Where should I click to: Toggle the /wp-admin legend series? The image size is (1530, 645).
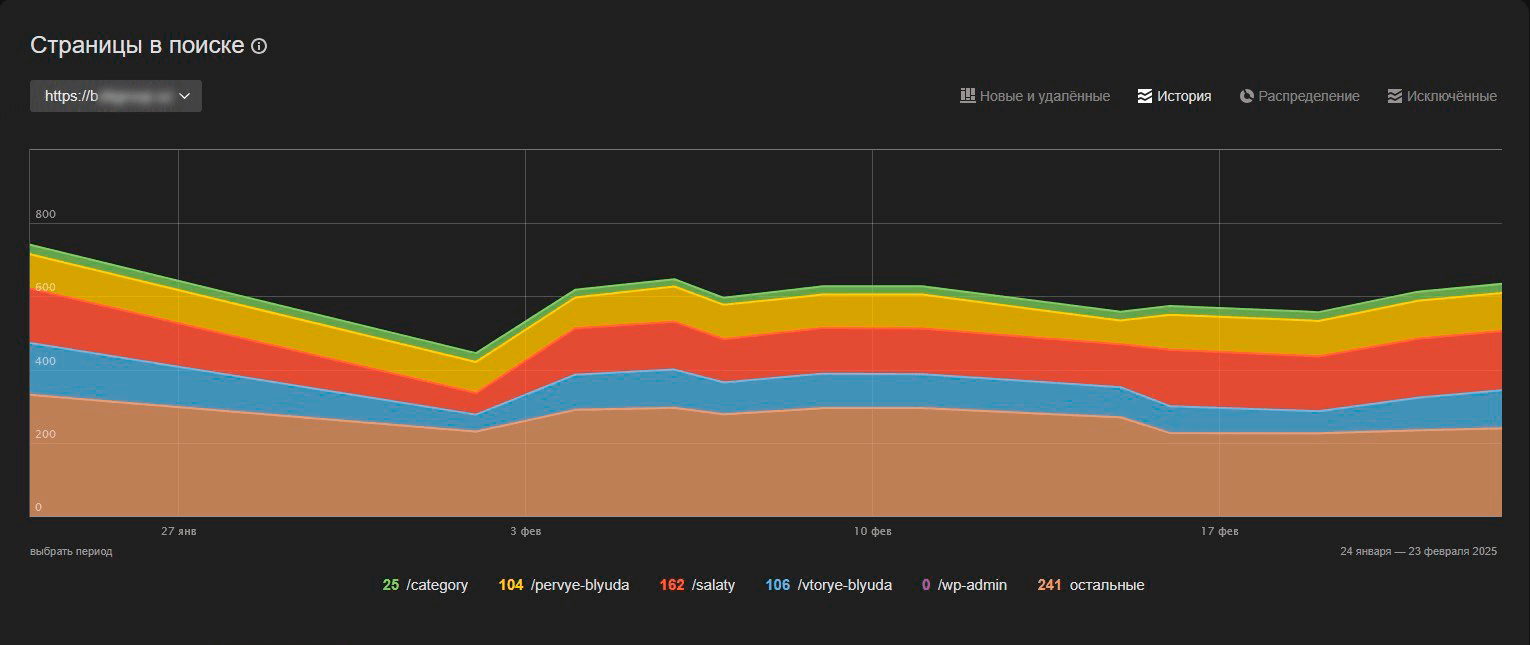tap(964, 585)
